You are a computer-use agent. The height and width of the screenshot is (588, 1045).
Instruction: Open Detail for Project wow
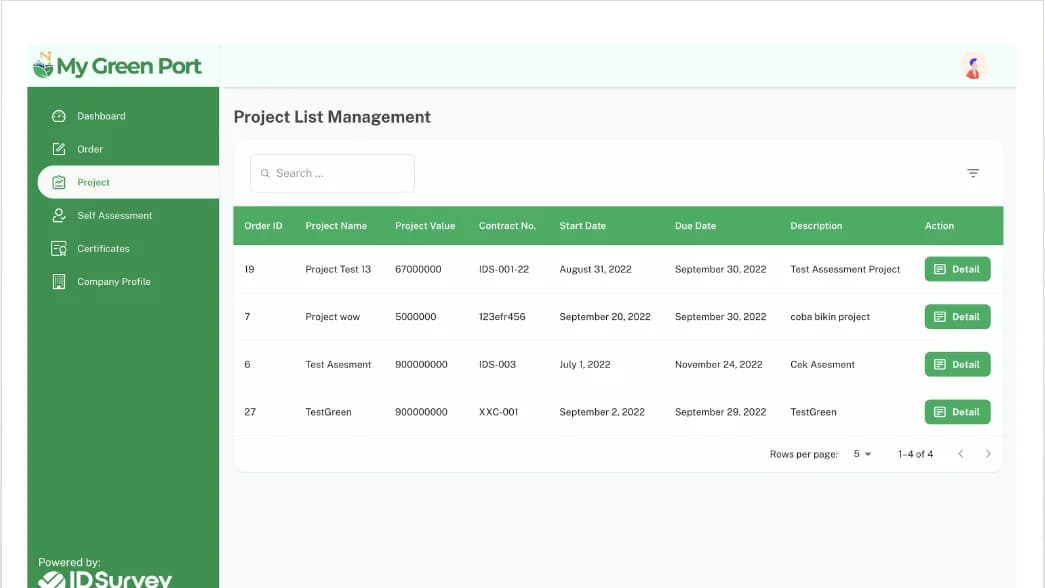pyautogui.click(x=957, y=317)
